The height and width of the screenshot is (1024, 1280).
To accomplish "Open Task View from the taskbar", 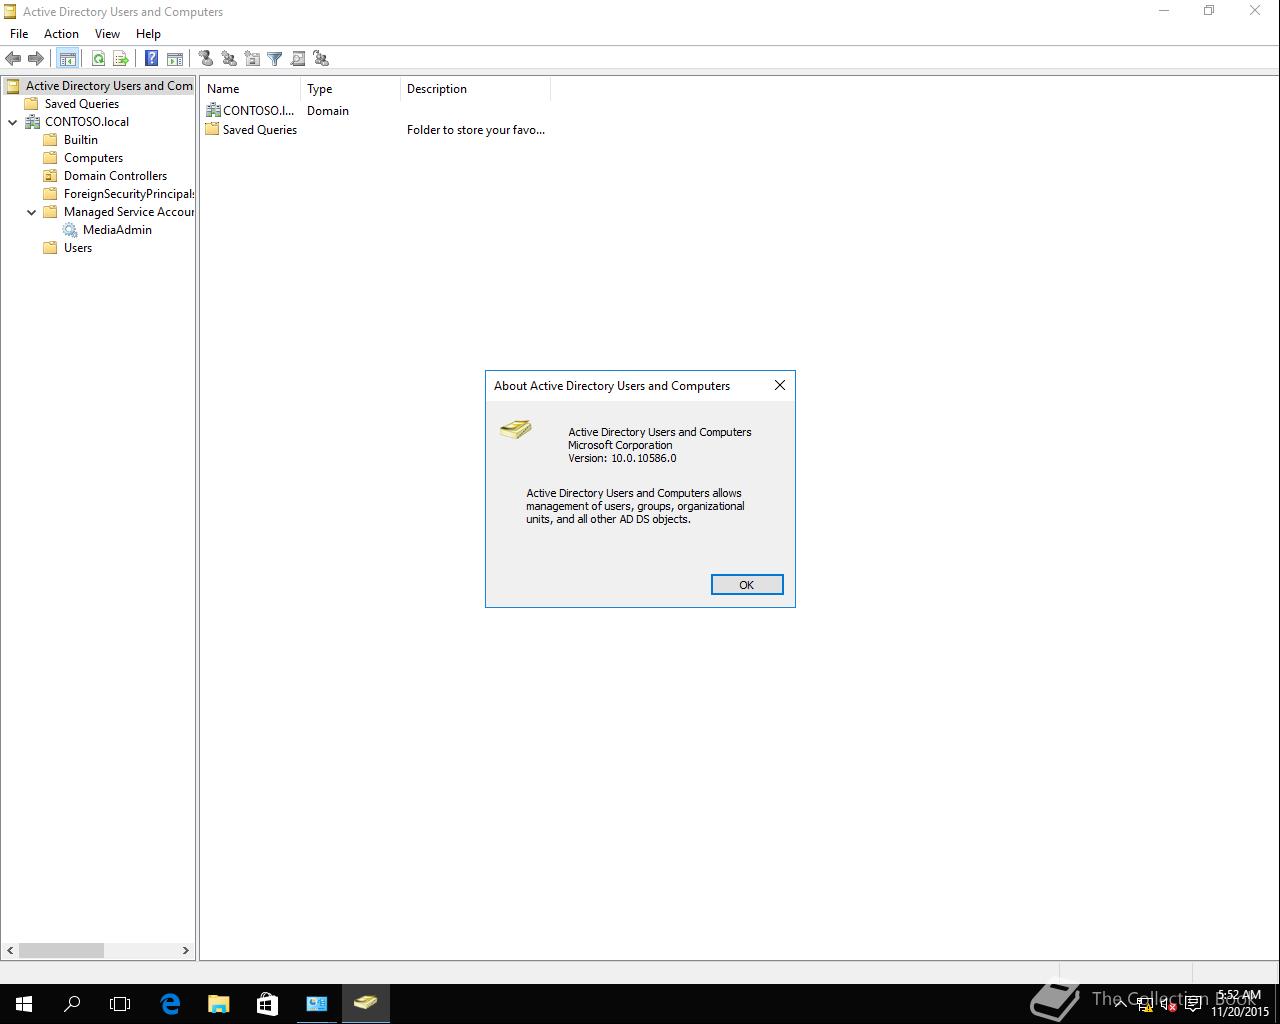I will point(120,1003).
